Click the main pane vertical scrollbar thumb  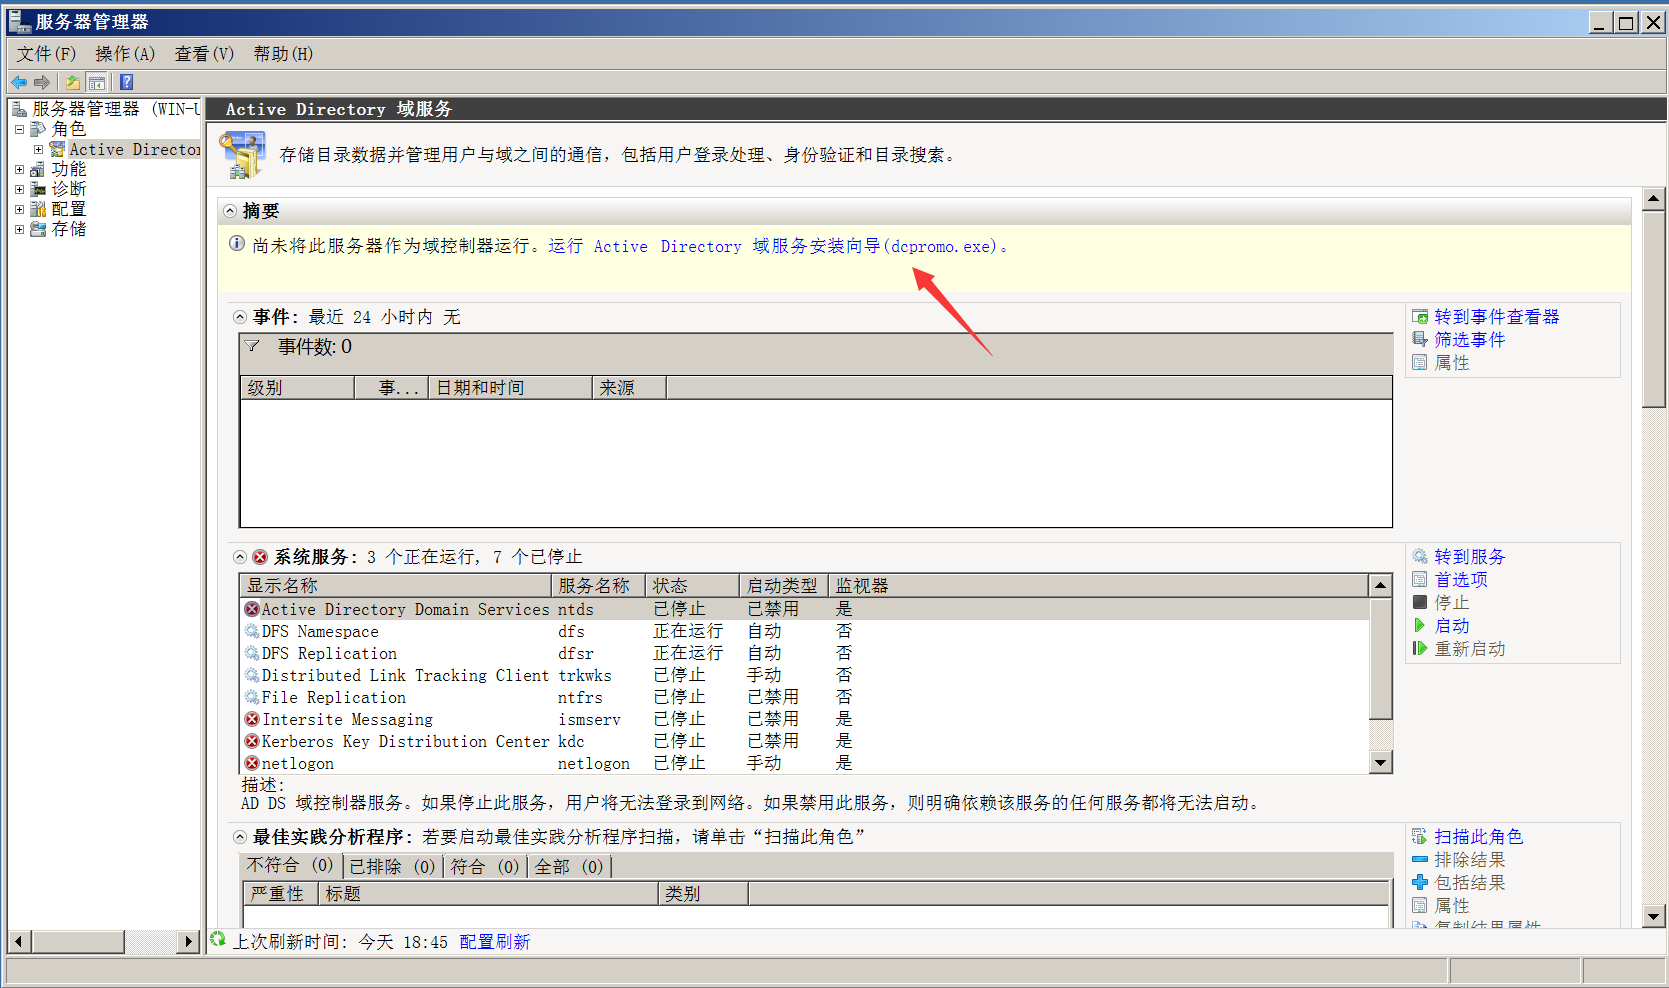pyautogui.click(x=1654, y=309)
